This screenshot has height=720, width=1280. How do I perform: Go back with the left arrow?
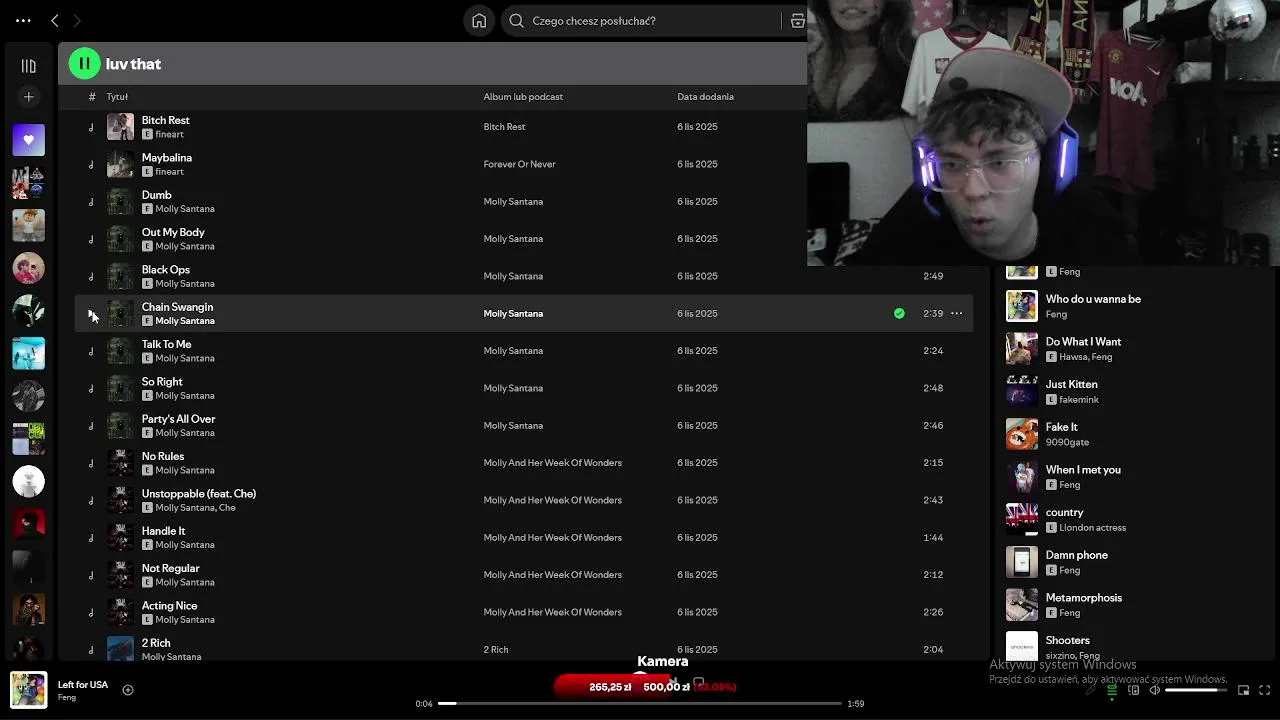click(x=55, y=20)
